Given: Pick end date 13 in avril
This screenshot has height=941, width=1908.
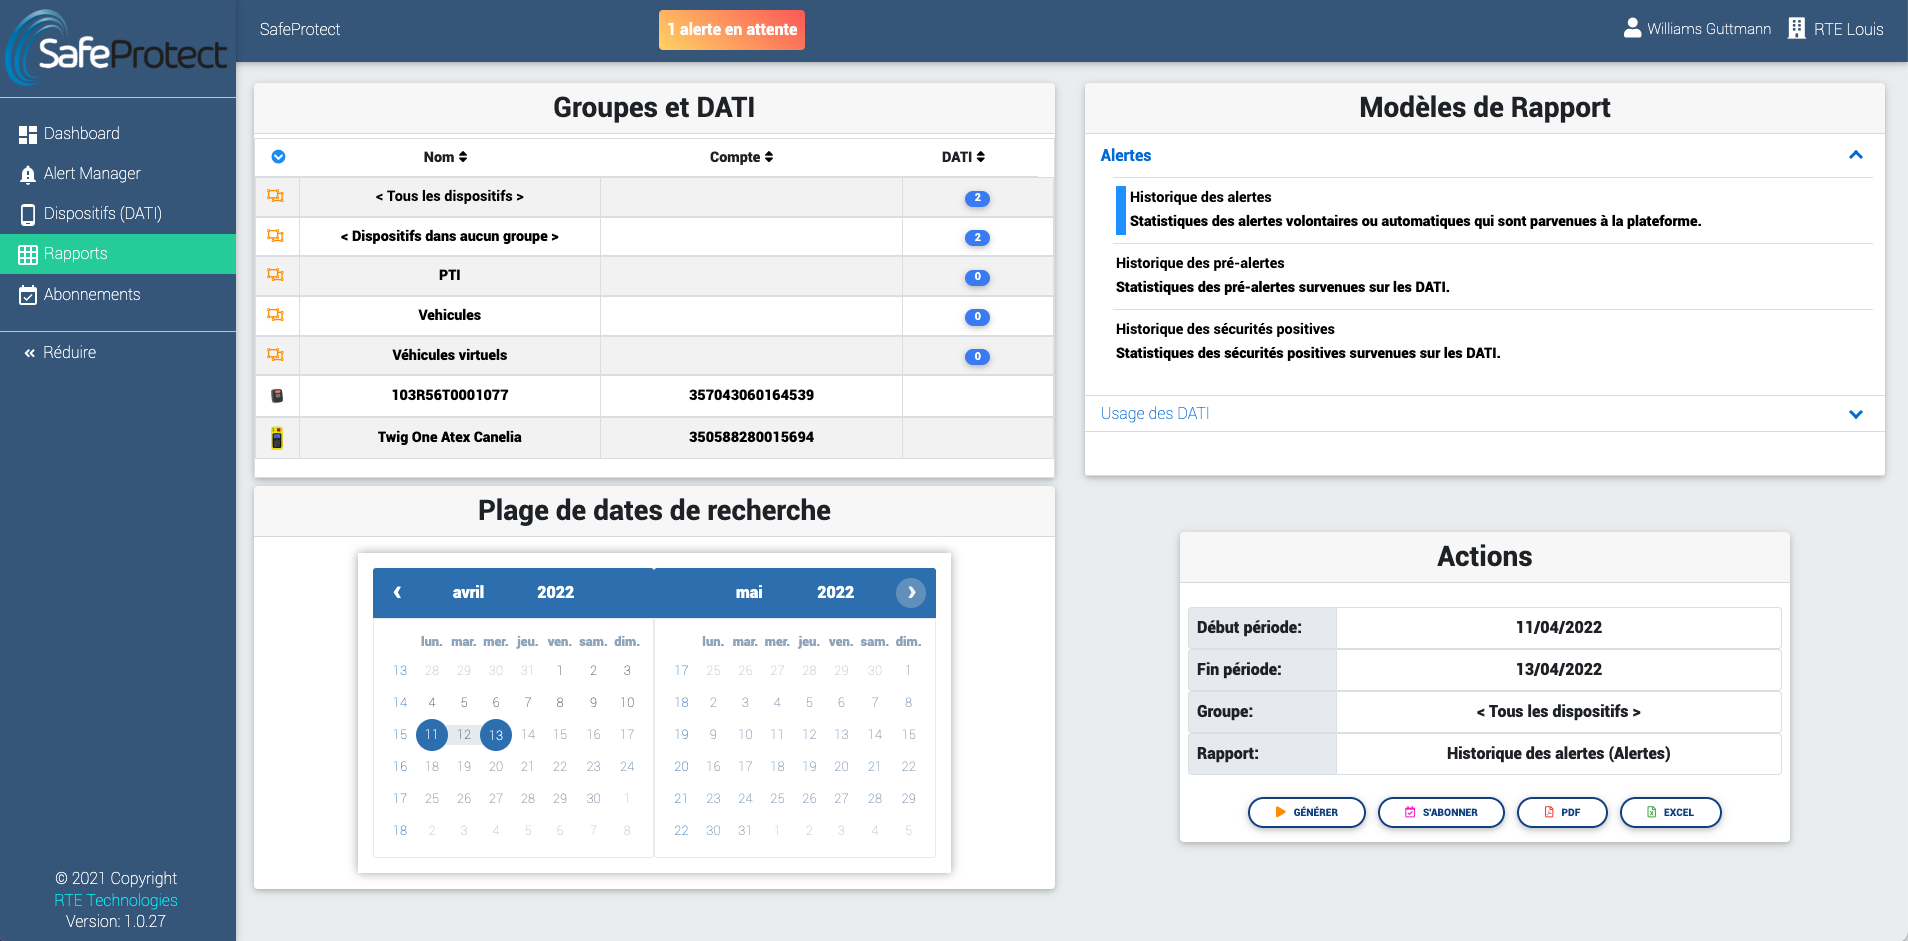Looking at the screenshot, I should (x=496, y=735).
